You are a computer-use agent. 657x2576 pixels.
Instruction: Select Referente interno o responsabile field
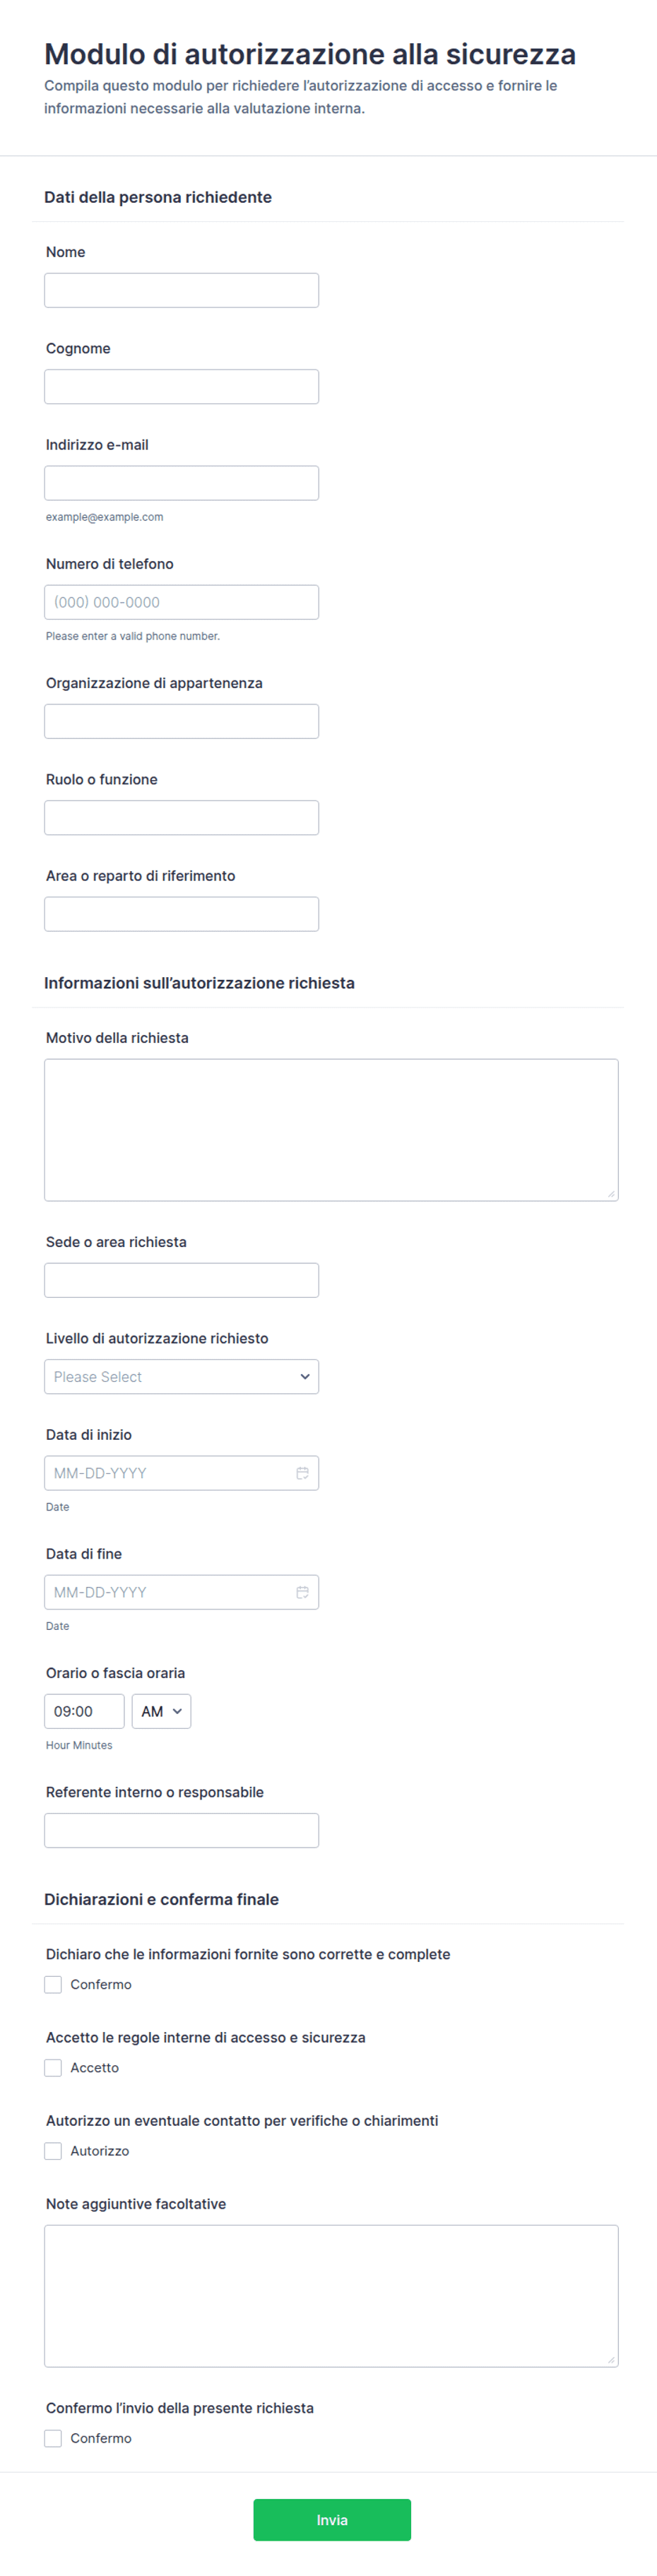[181, 1830]
